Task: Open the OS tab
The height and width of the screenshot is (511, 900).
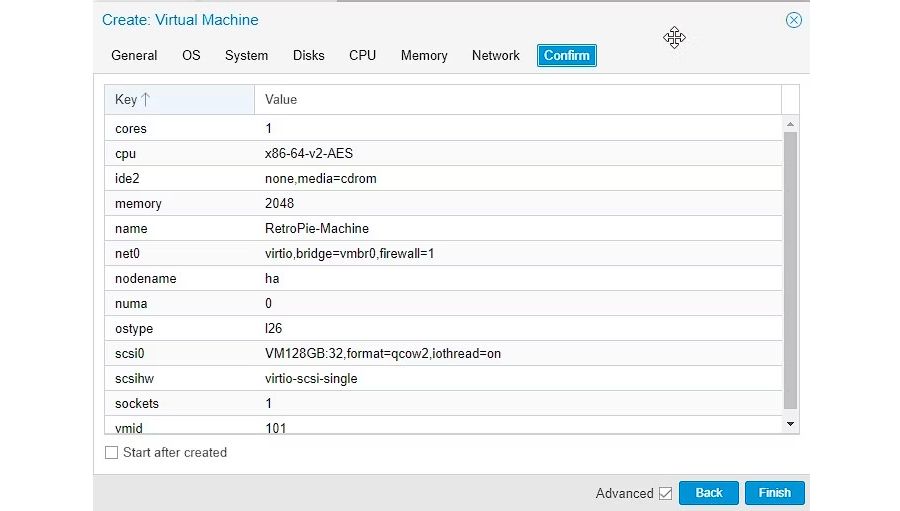Action: (191, 56)
